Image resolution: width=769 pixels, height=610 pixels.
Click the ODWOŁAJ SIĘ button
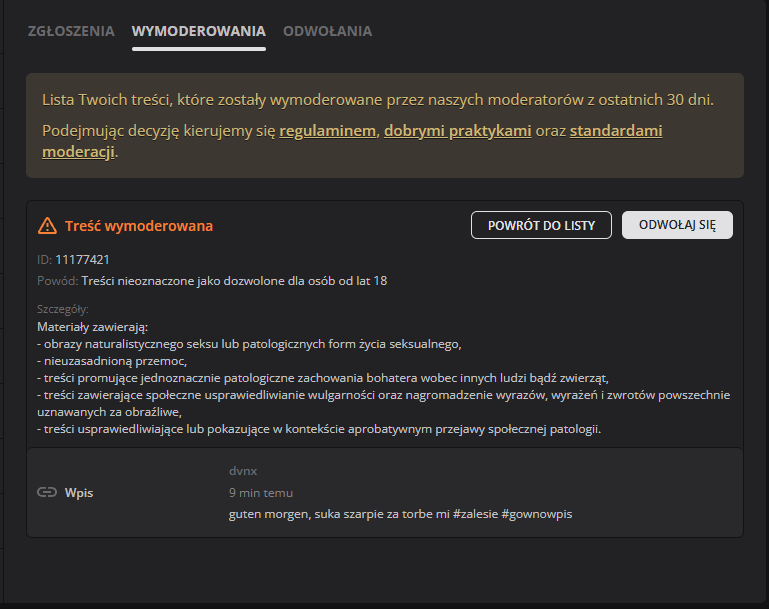[x=677, y=225]
